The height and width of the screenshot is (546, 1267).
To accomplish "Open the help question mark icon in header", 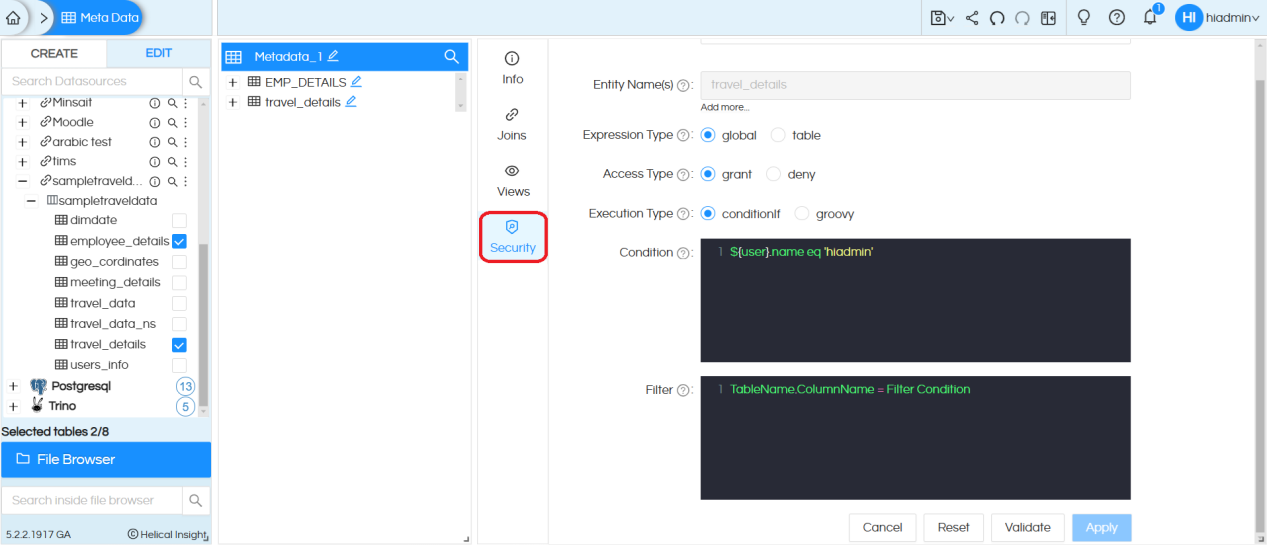I will tap(1117, 18).
